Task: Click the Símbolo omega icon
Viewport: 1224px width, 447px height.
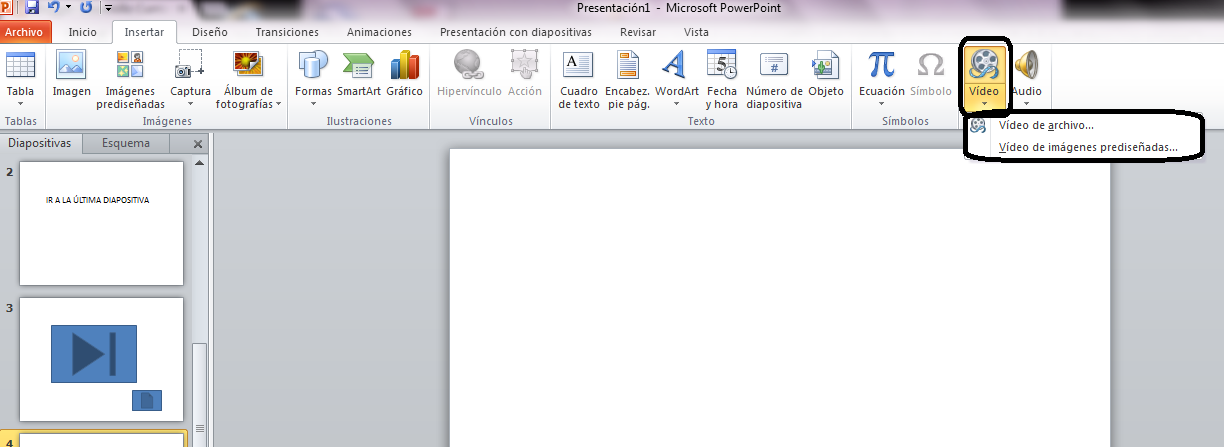Action: tap(930, 66)
